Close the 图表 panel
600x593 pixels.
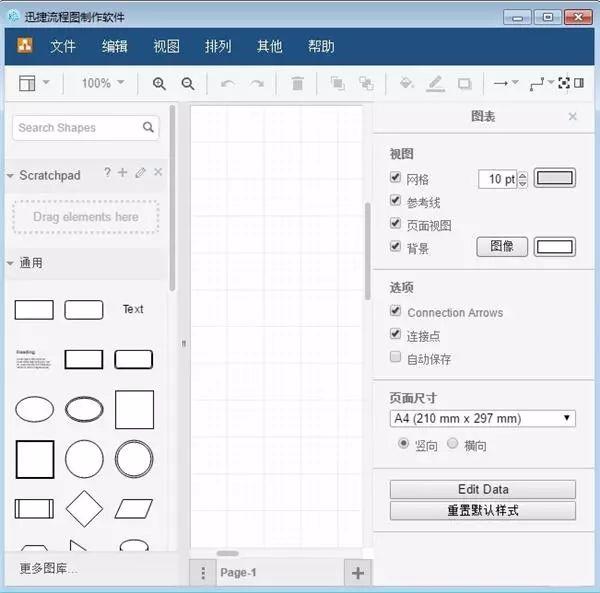pyautogui.click(x=572, y=116)
